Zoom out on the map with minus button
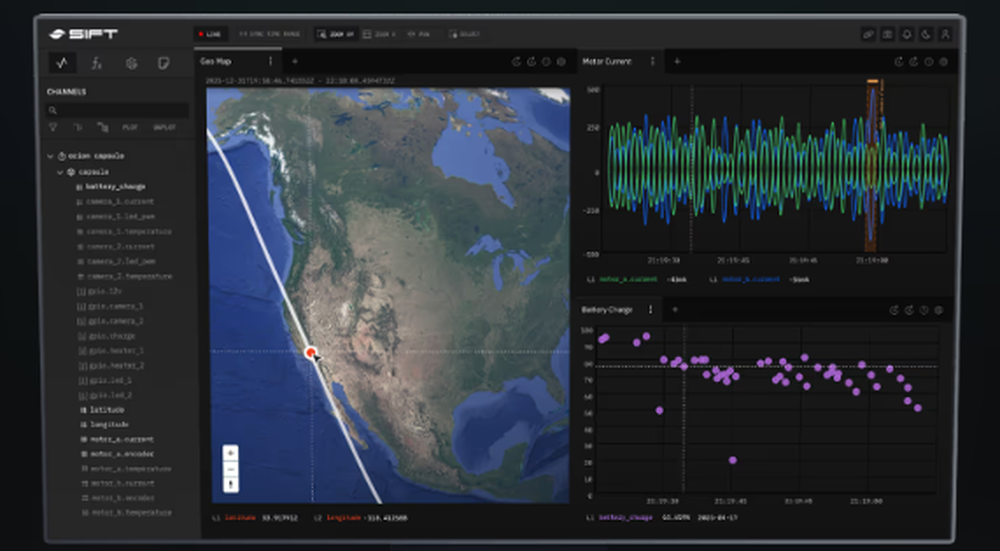 click(x=230, y=469)
